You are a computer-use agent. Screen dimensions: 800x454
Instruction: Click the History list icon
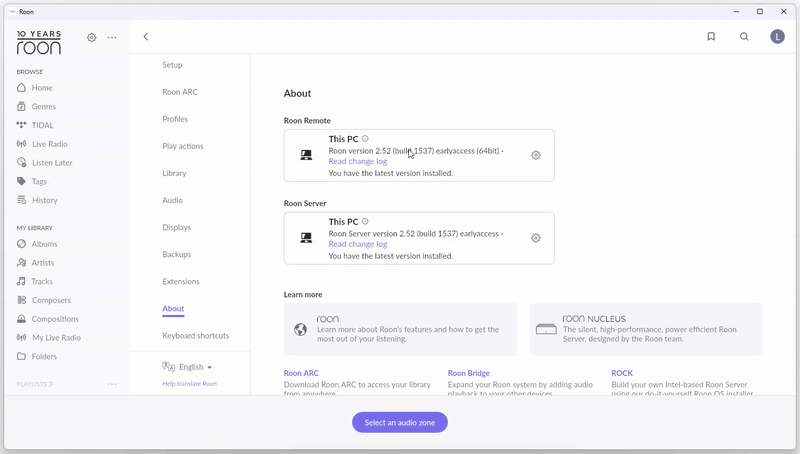pos(21,200)
